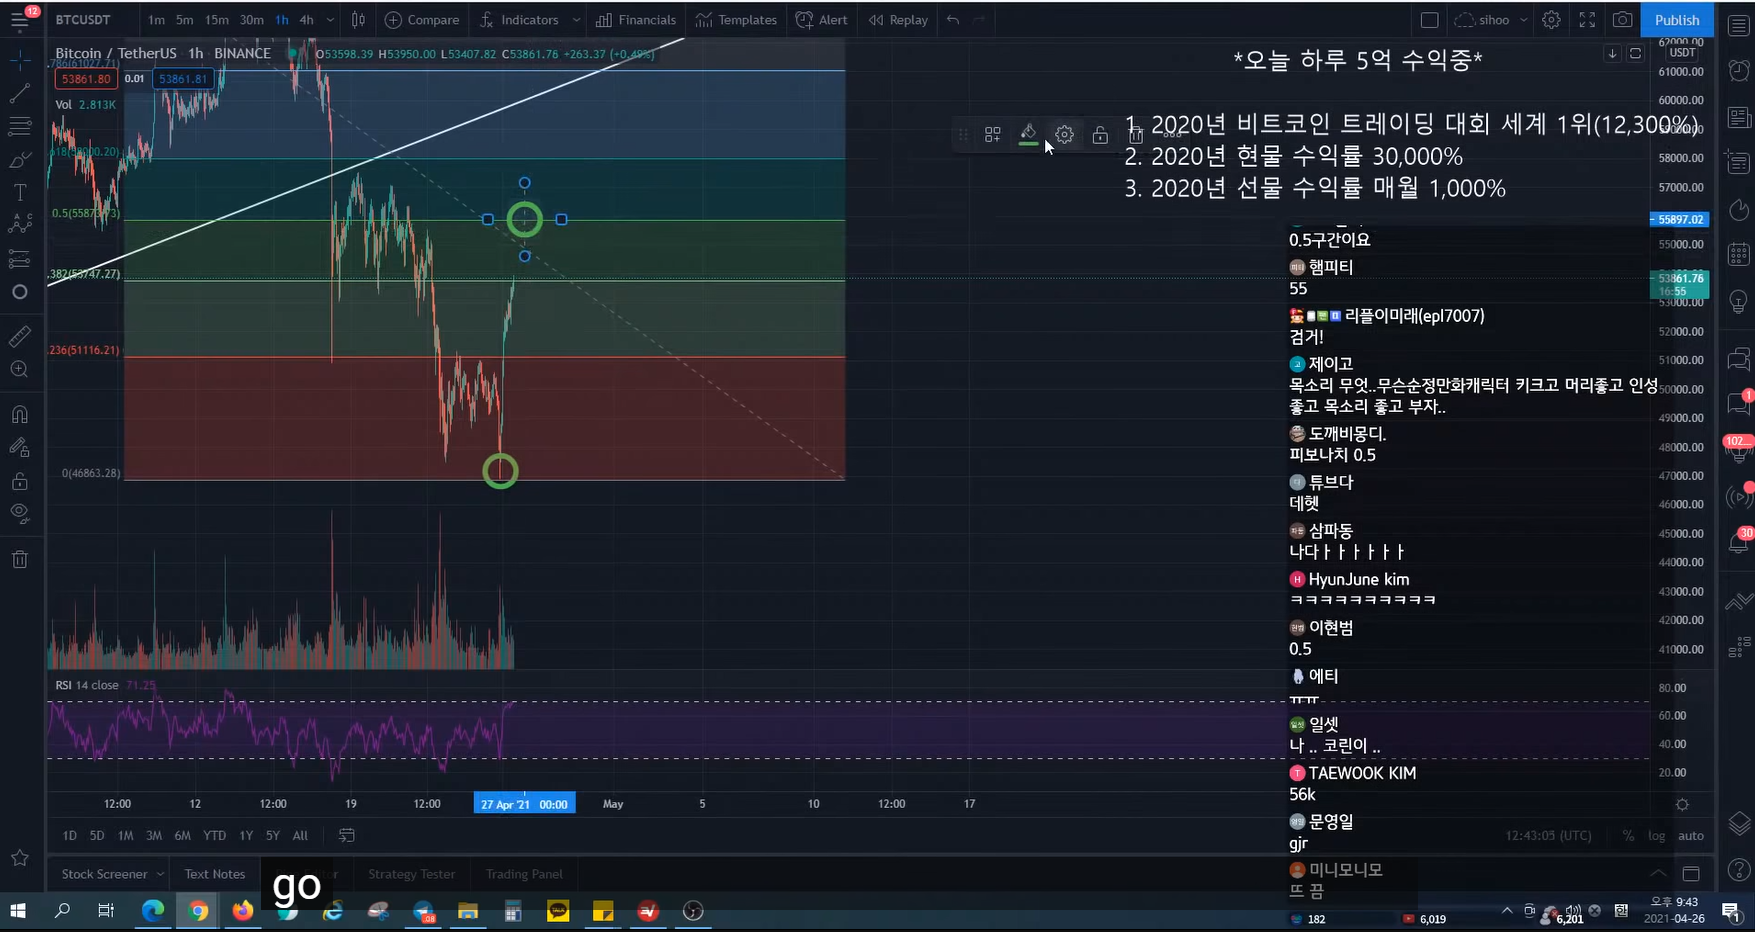1755x932 pixels.
Task: Open the Financials menu
Action: pos(636,20)
